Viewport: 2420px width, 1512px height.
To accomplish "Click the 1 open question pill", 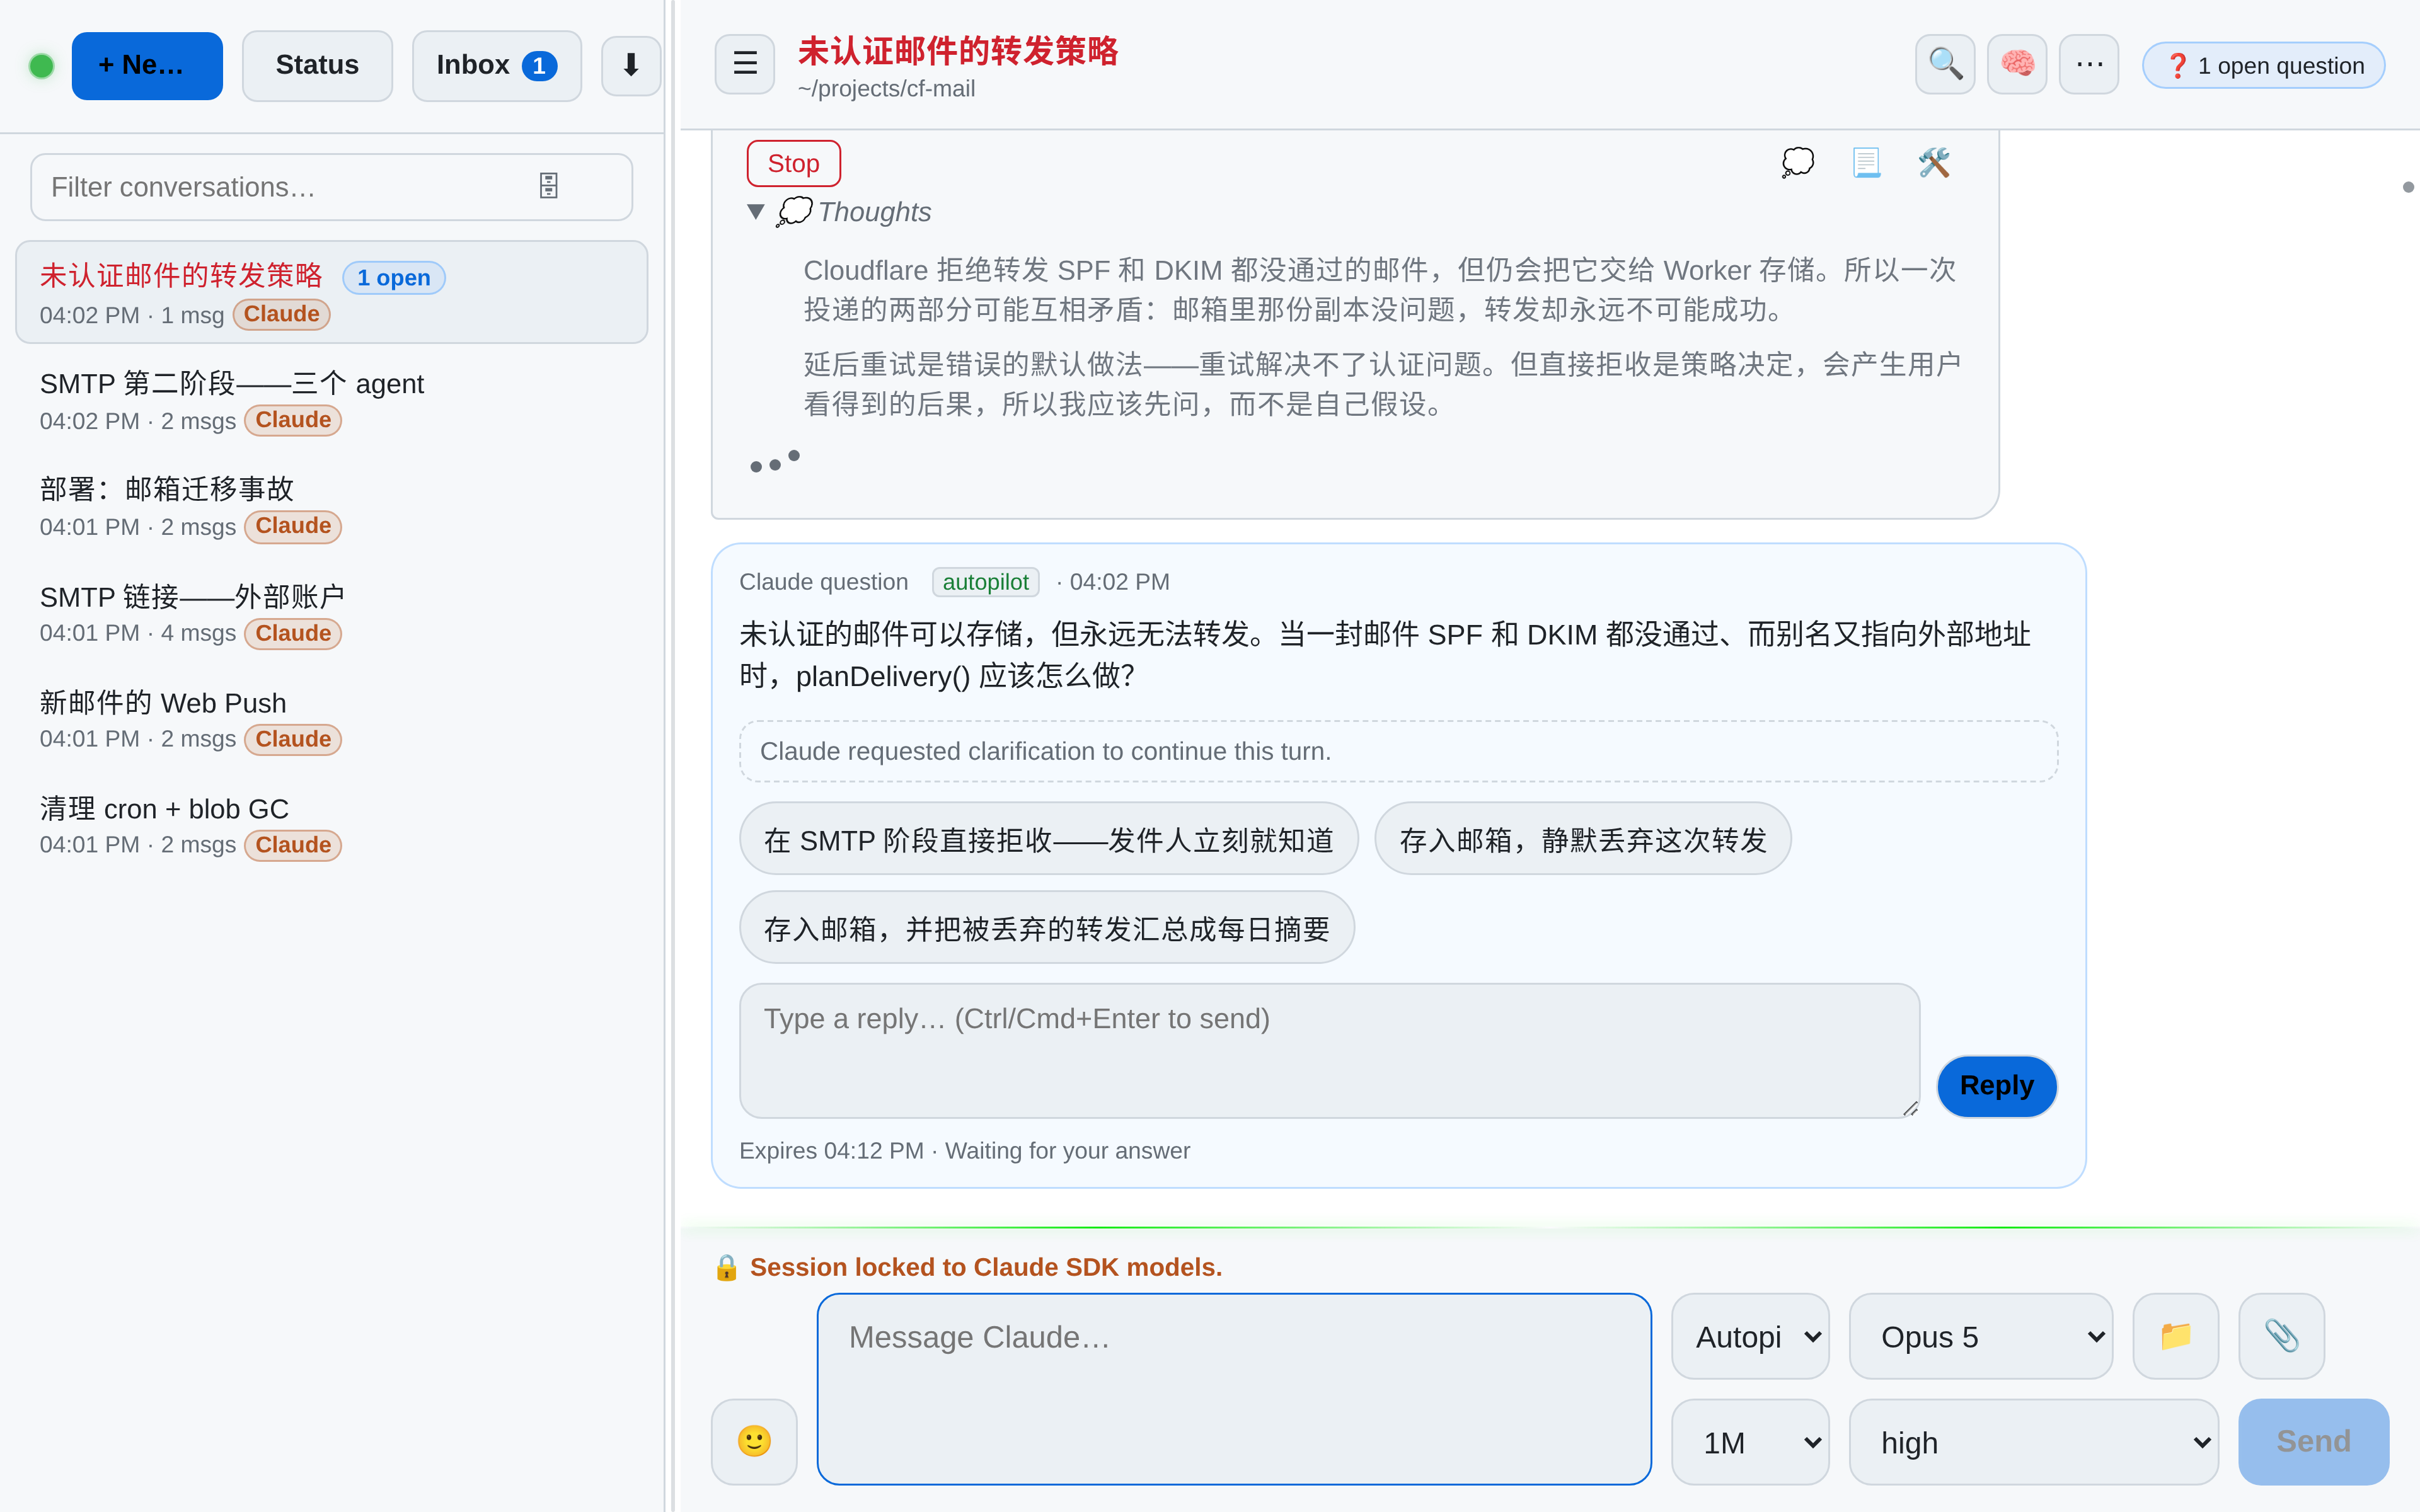I will [2263, 66].
